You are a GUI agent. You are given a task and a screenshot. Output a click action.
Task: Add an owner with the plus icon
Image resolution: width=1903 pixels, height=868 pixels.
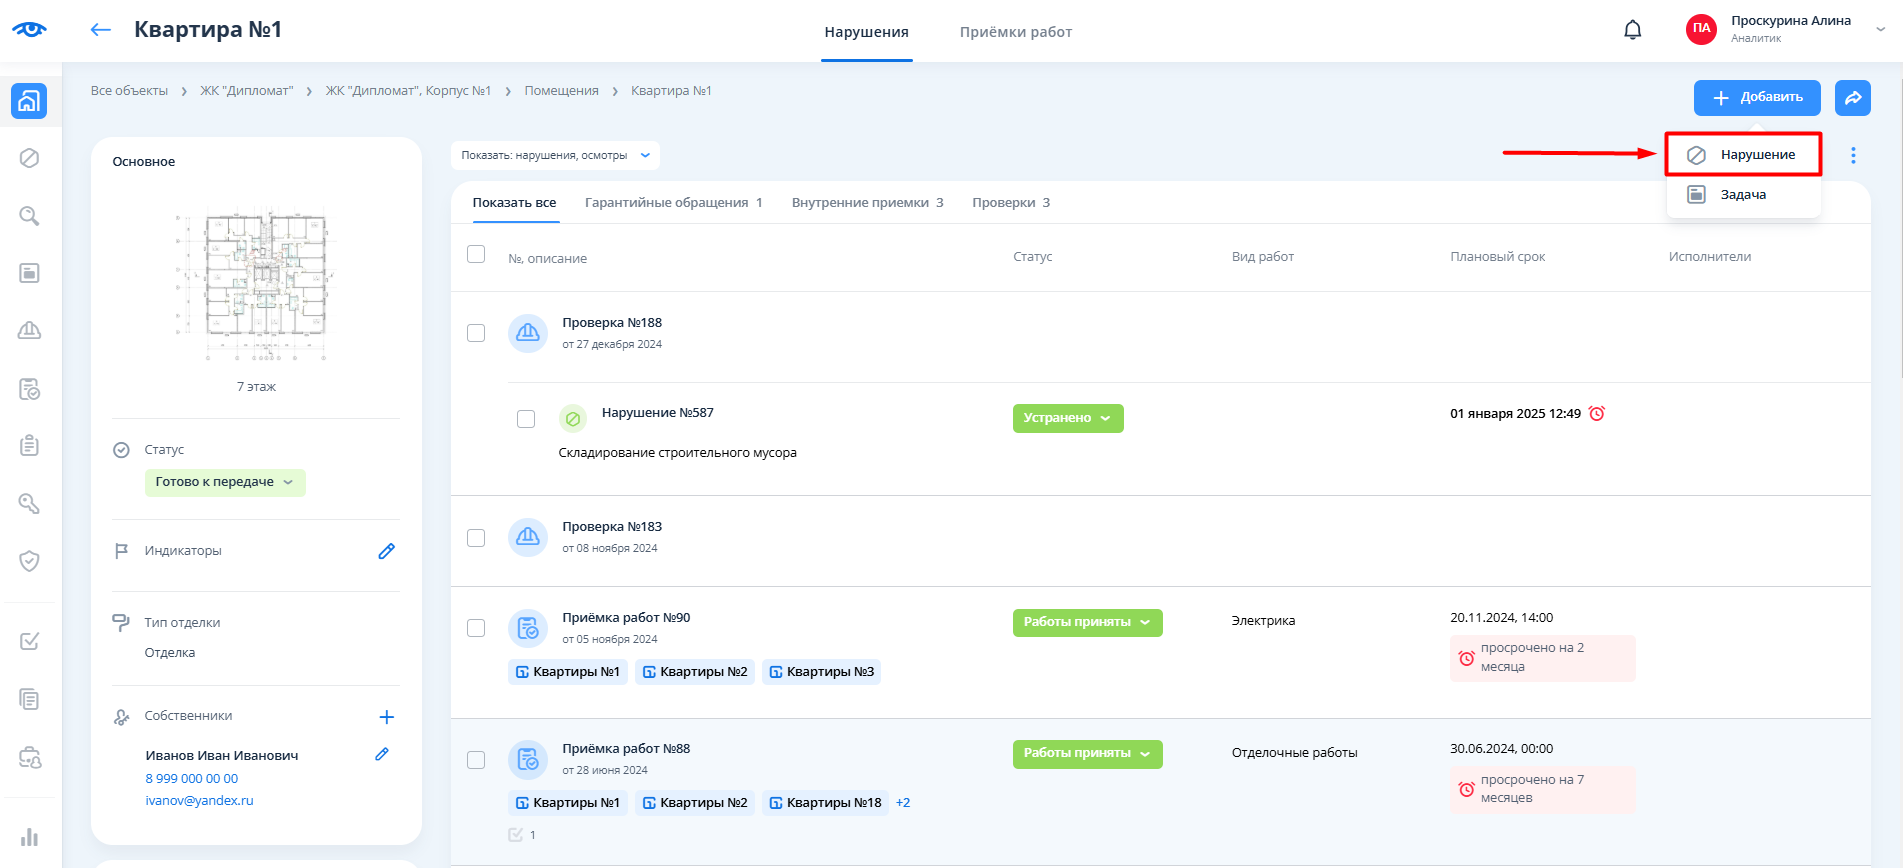[386, 717]
